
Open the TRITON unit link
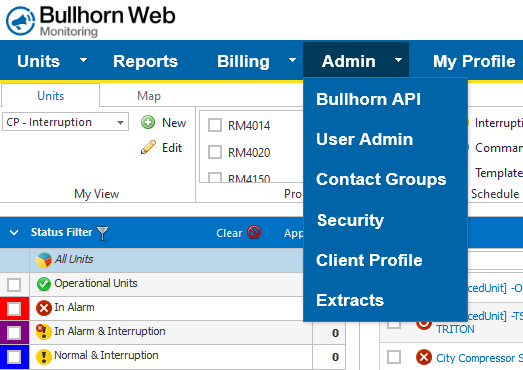[455, 329]
